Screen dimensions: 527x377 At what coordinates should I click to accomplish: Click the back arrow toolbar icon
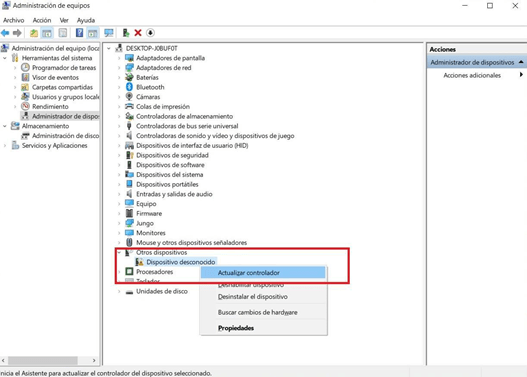point(5,33)
